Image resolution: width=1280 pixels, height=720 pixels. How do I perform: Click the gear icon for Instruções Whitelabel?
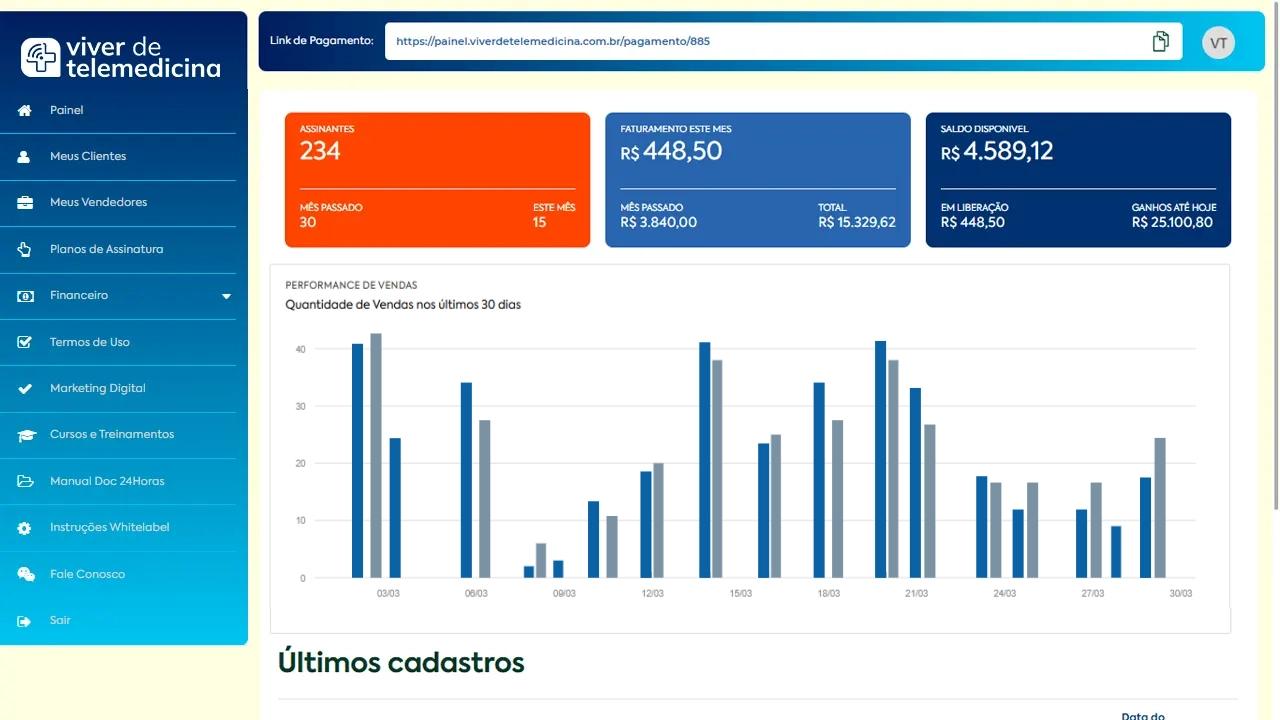coord(25,528)
